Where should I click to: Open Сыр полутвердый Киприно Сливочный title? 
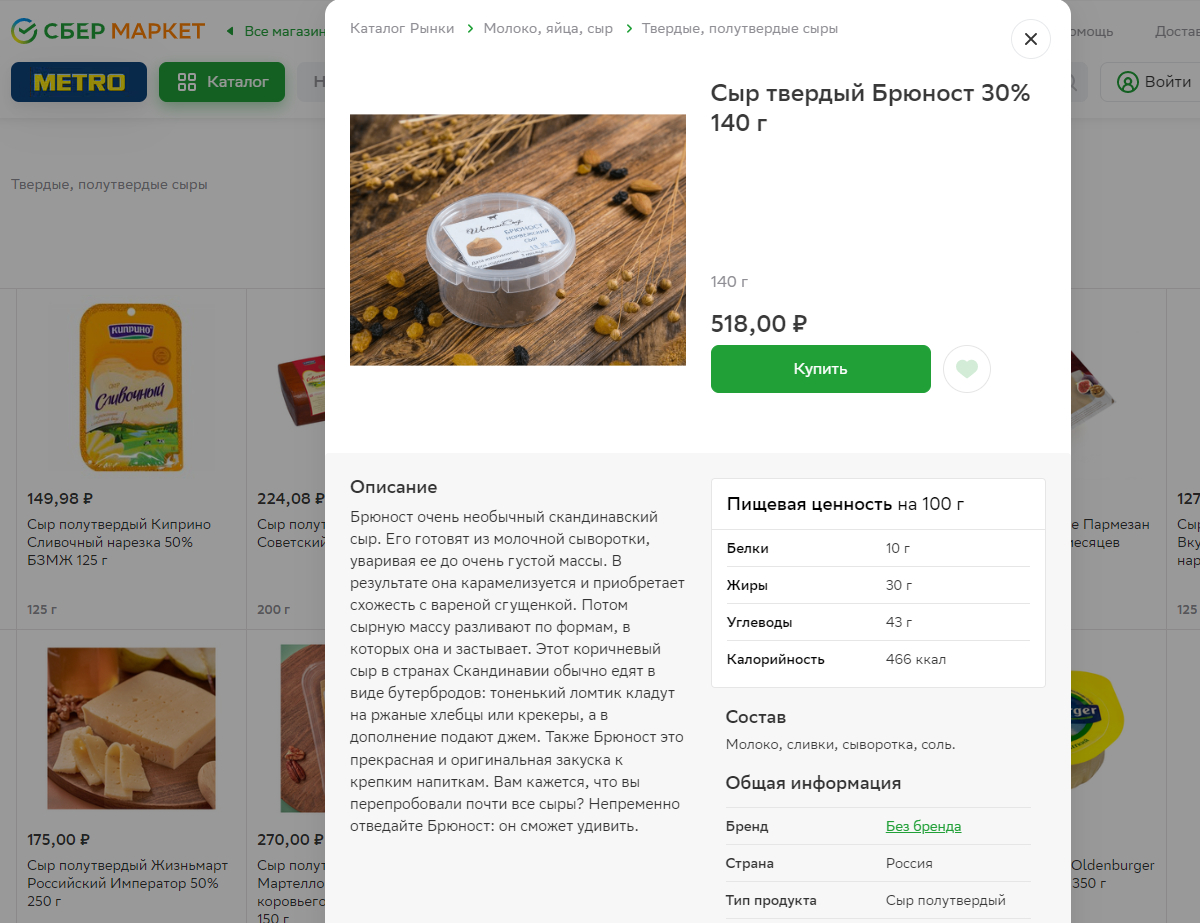118,542
